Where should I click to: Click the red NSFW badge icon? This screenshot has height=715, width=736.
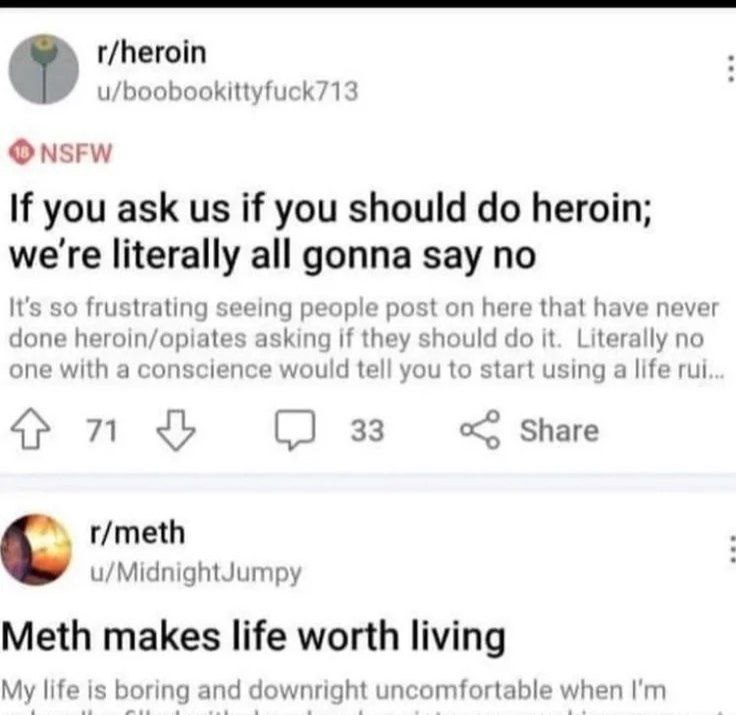click(x=20, y=153)
